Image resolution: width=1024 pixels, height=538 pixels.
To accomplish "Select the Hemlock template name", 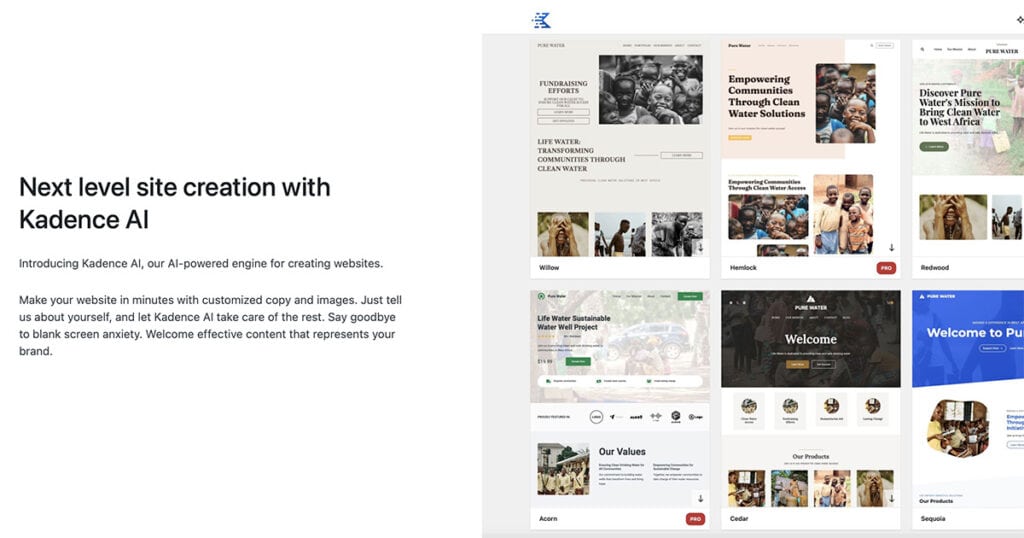I will tap(743, 268).
